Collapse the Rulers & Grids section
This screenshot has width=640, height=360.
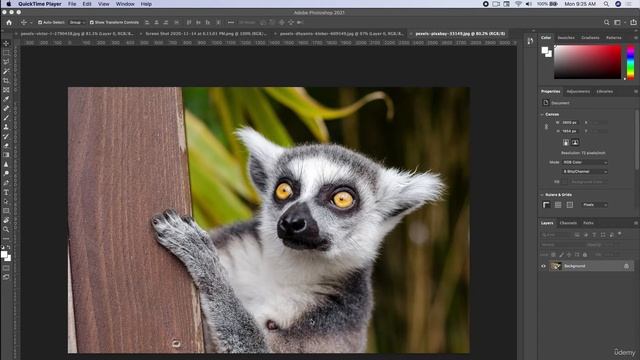(x=542, y=195)
